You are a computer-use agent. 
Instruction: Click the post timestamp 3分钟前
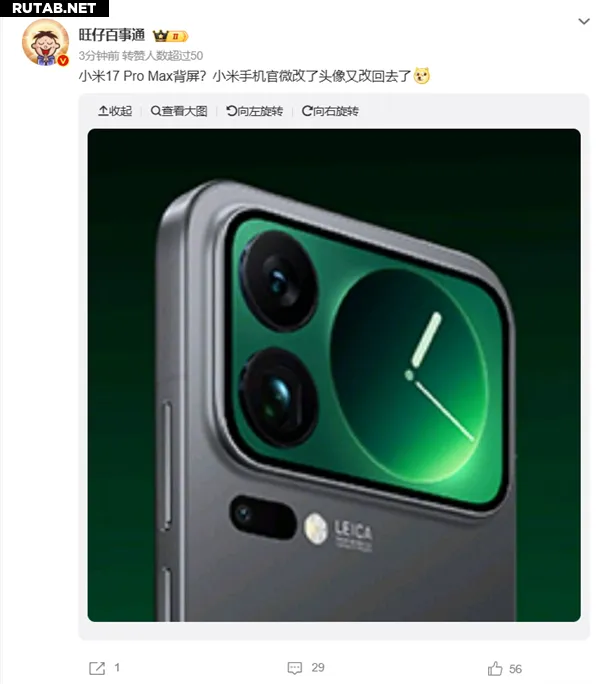(99, 56)
